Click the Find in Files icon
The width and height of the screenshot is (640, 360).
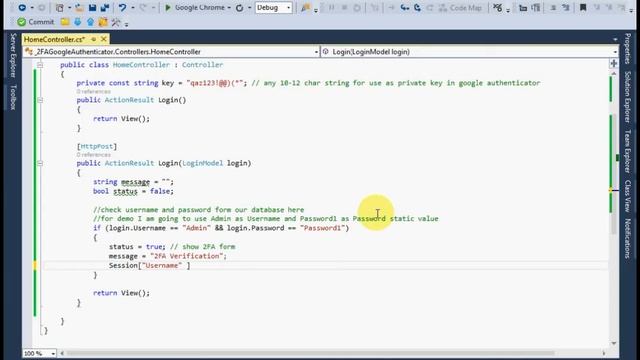(x=305, y=8)
